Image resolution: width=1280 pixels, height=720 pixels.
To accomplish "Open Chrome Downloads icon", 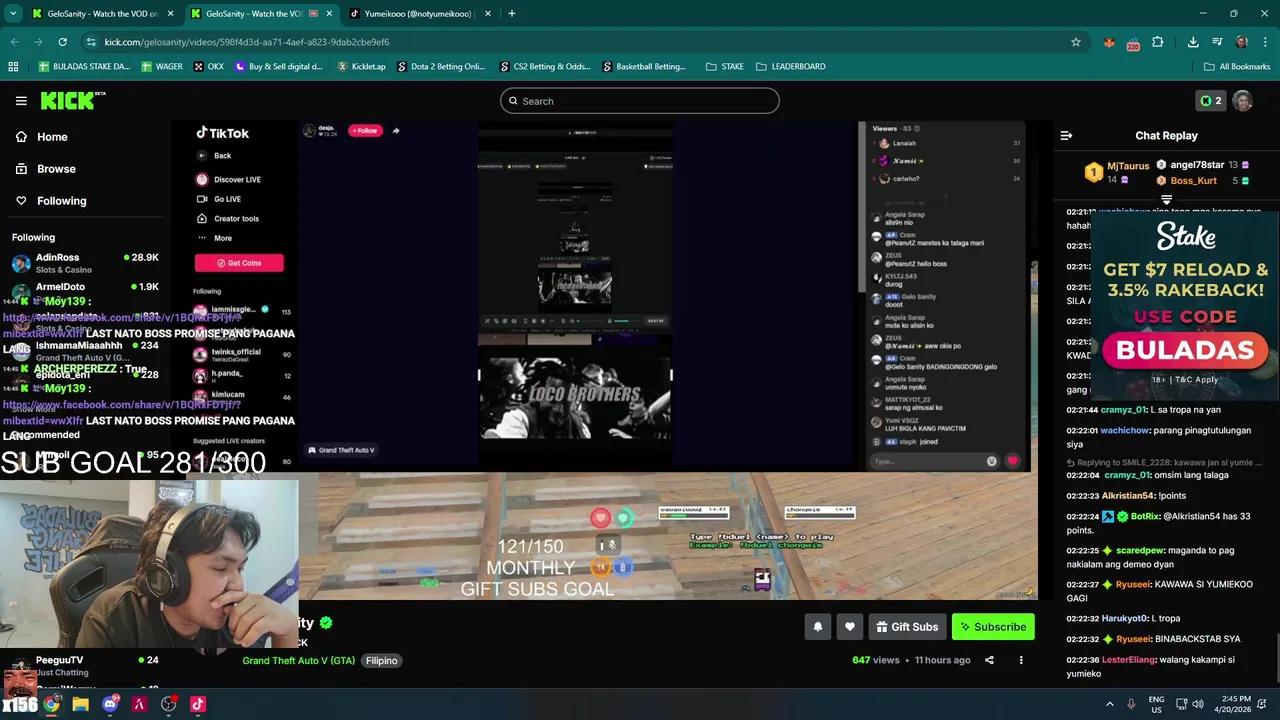I will [1193, 42].
